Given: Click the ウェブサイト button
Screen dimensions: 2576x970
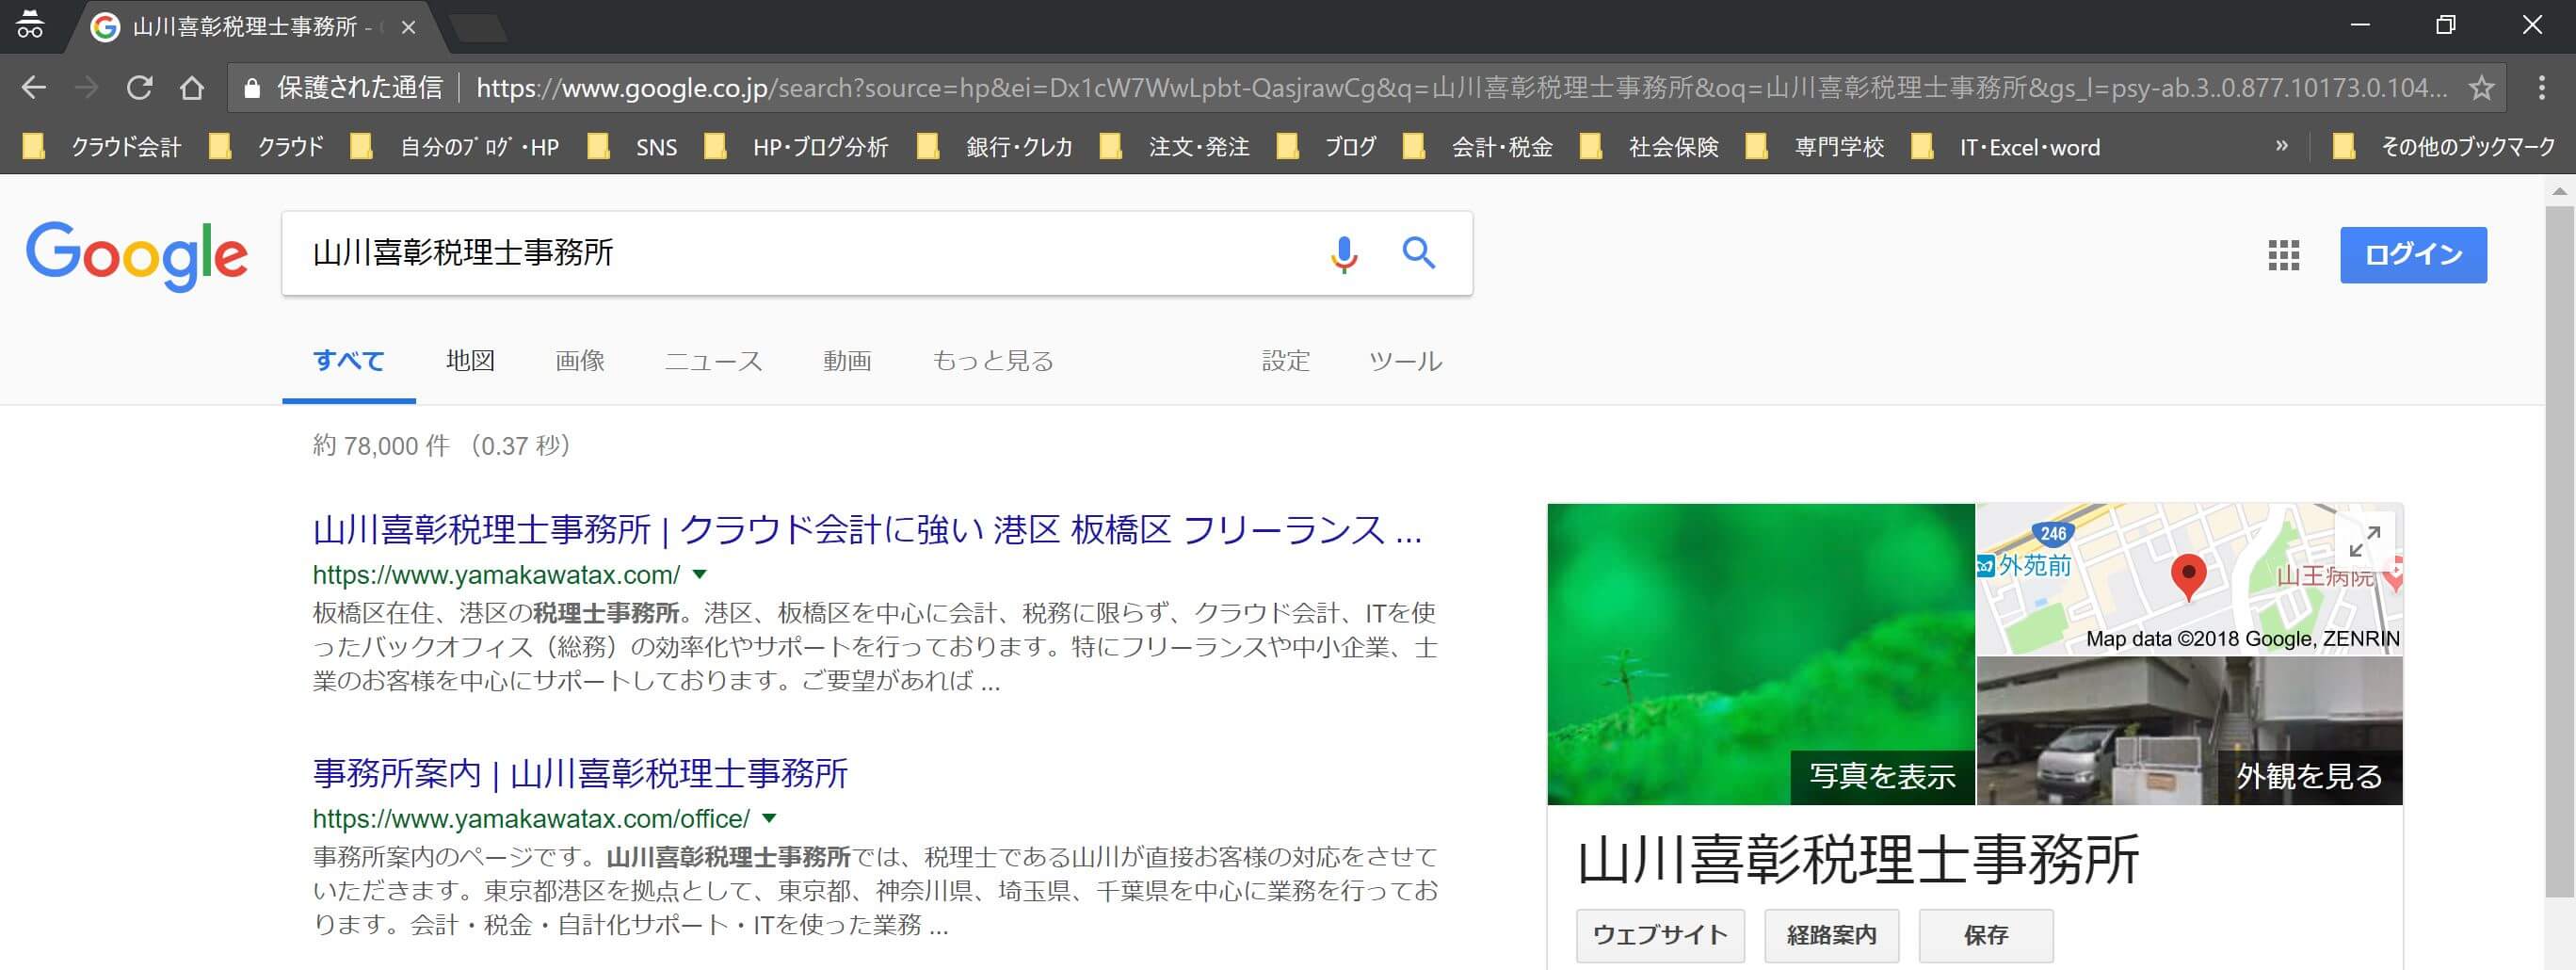Looking at the screenshot, I should coord(1660,935).
